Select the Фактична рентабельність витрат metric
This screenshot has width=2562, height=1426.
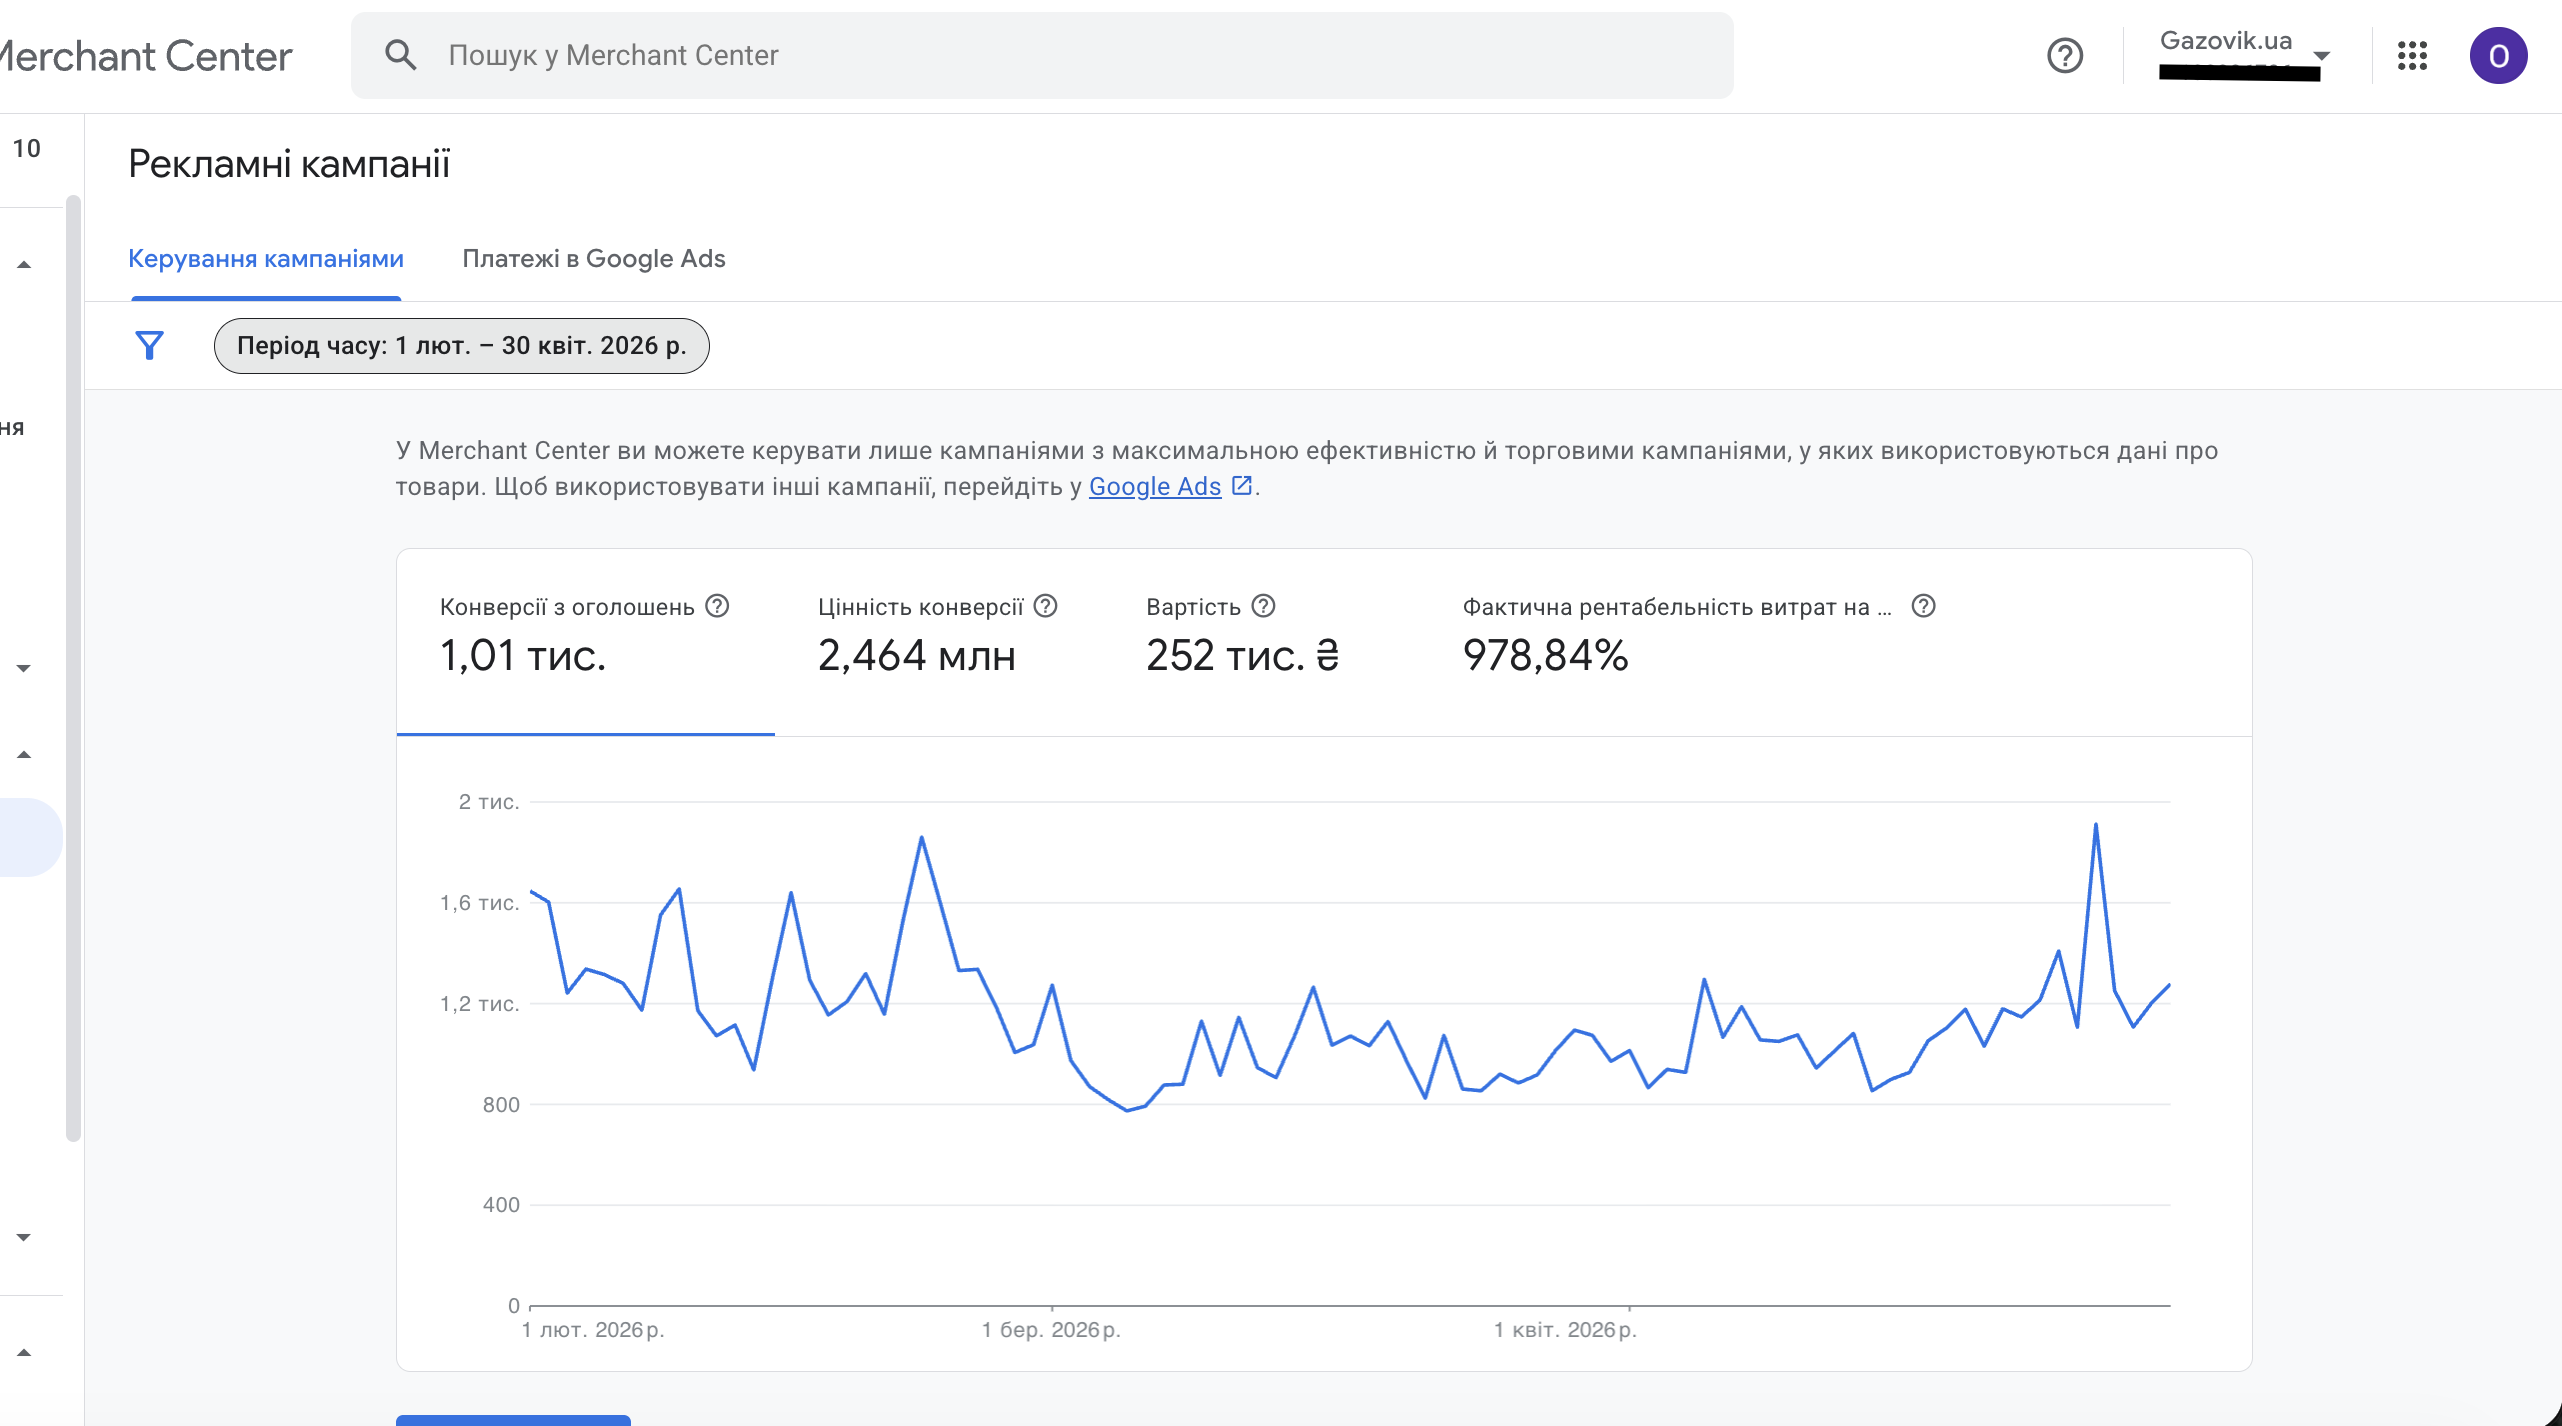(x=1700, y=641)
